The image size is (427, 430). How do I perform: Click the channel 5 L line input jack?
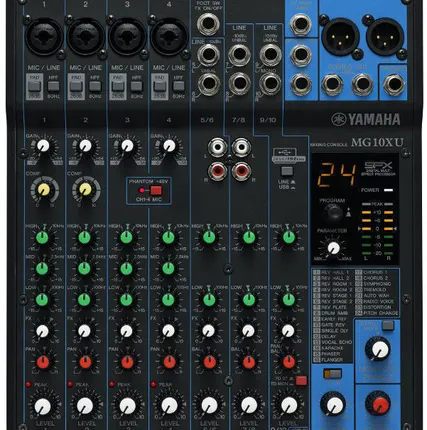pos(209,55)
